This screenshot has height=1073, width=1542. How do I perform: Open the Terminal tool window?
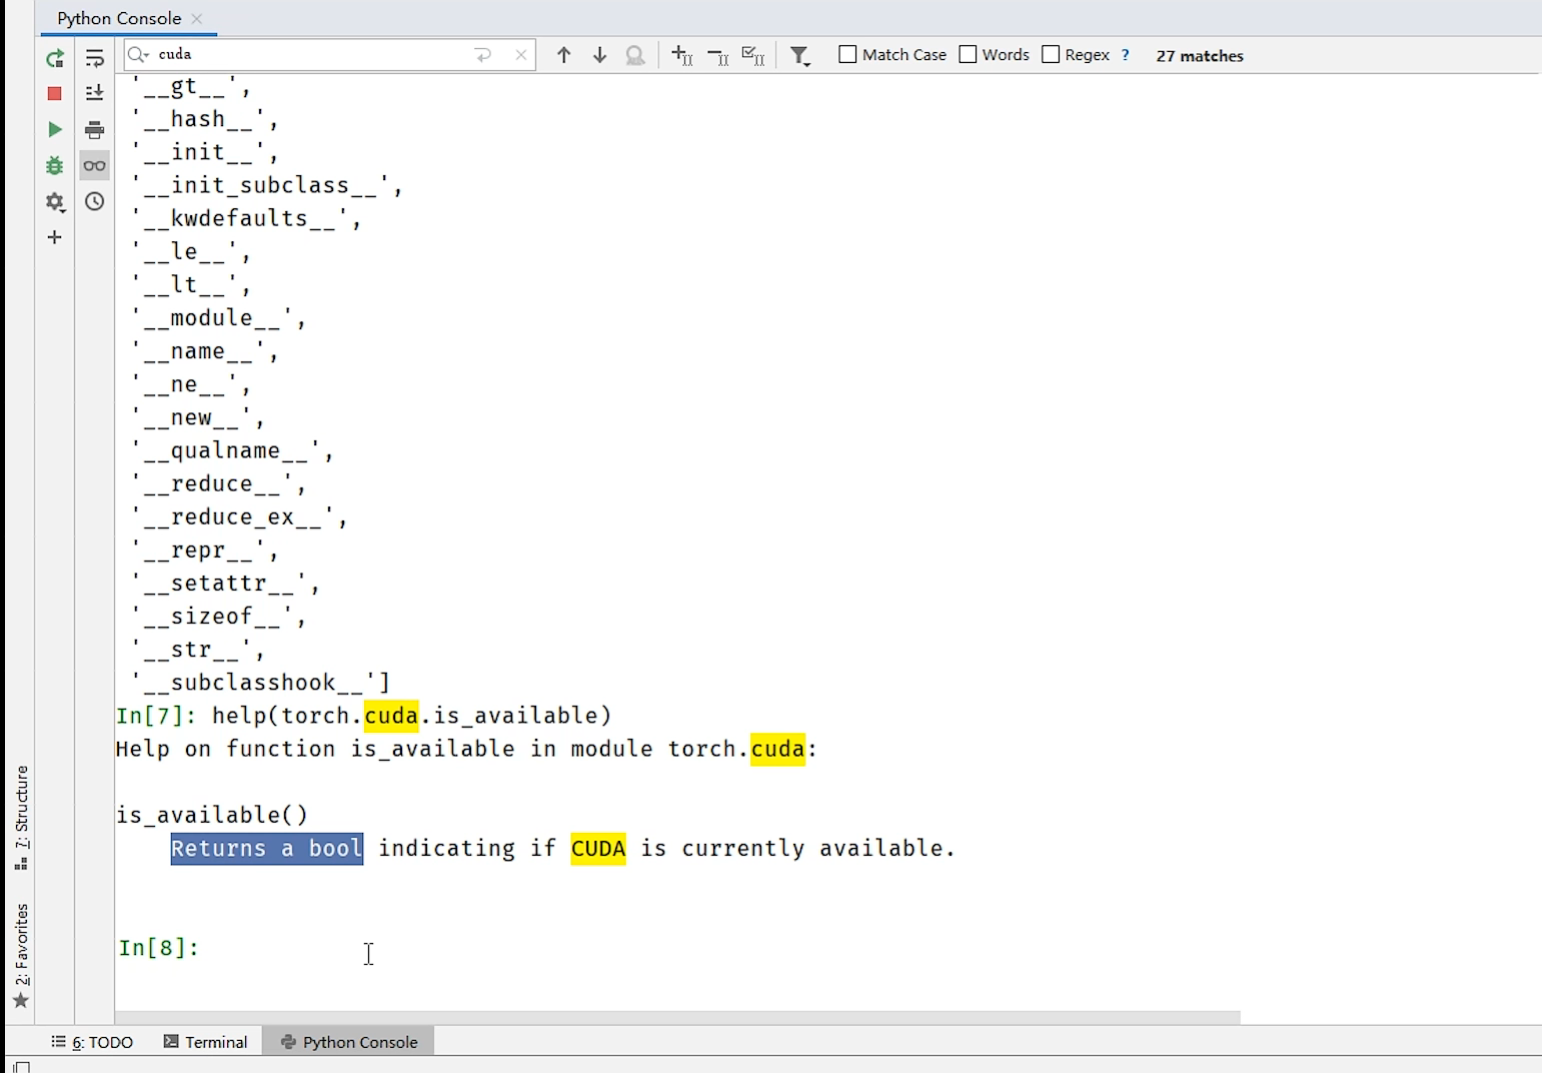pyautogui.click(x=206, y=1042)
